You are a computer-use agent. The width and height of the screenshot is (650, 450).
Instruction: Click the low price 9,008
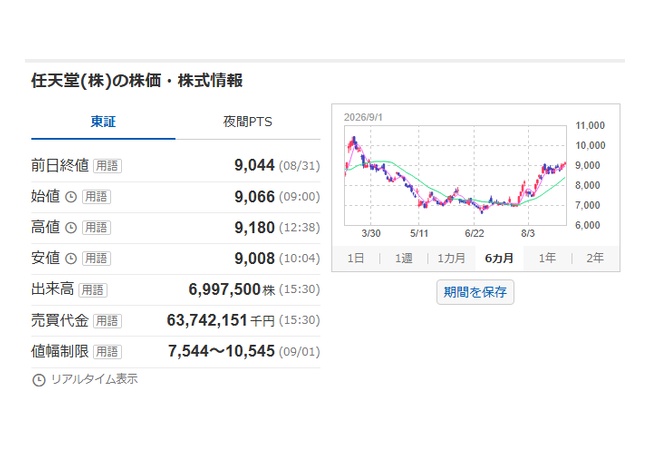(255, 258)
